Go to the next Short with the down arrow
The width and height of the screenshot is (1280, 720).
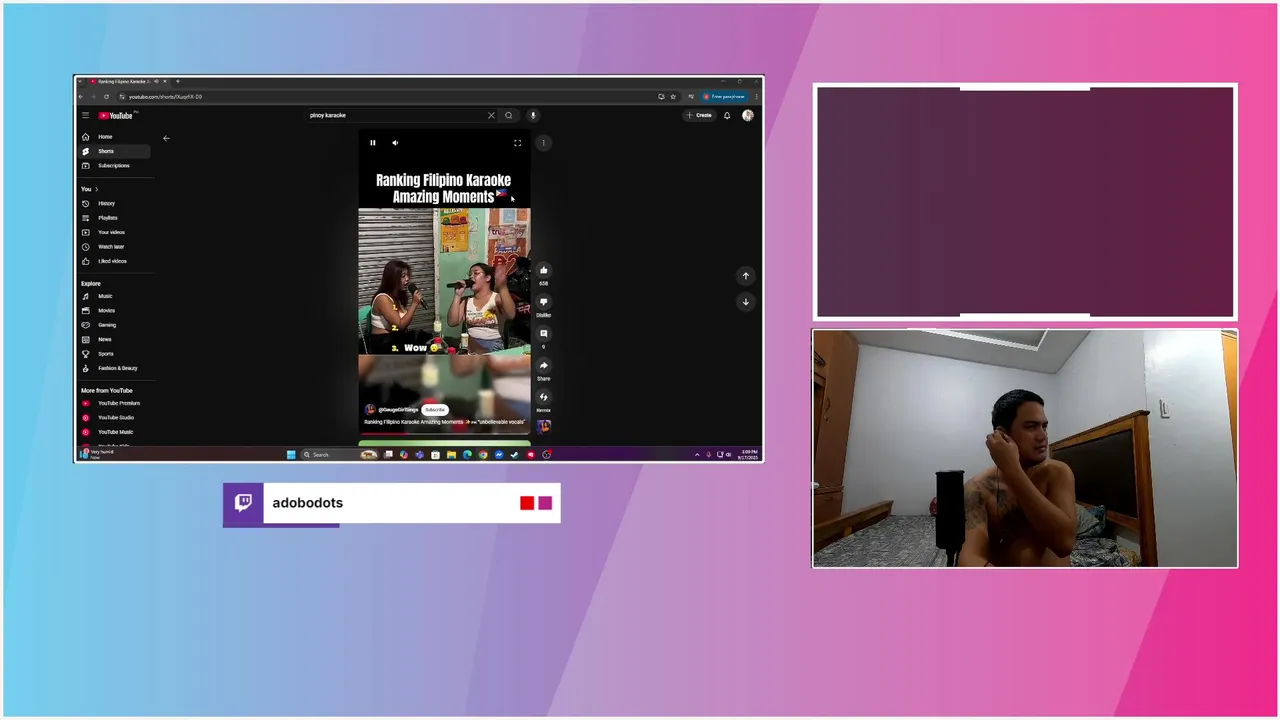click(745, 301)
